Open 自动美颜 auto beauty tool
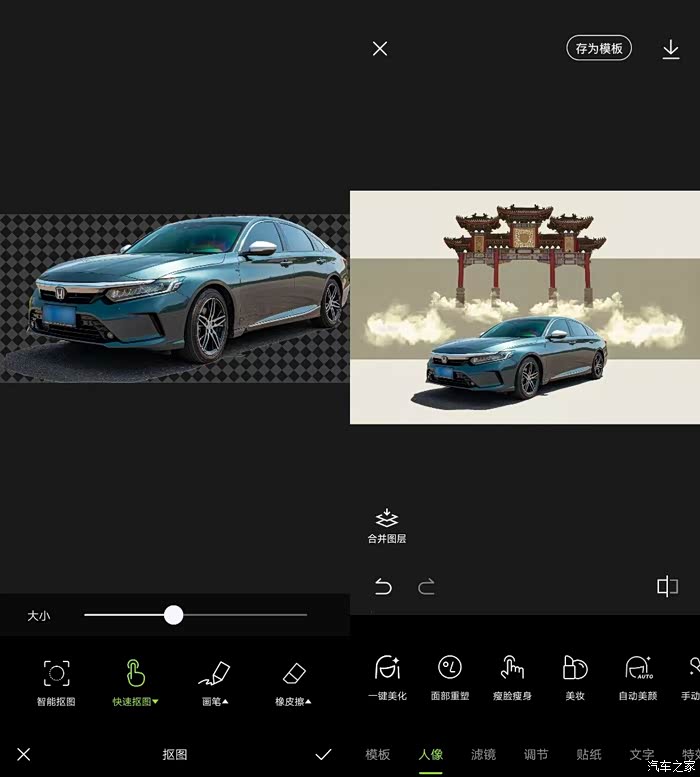Screen dimensions: 700x777 pos(638,677)
